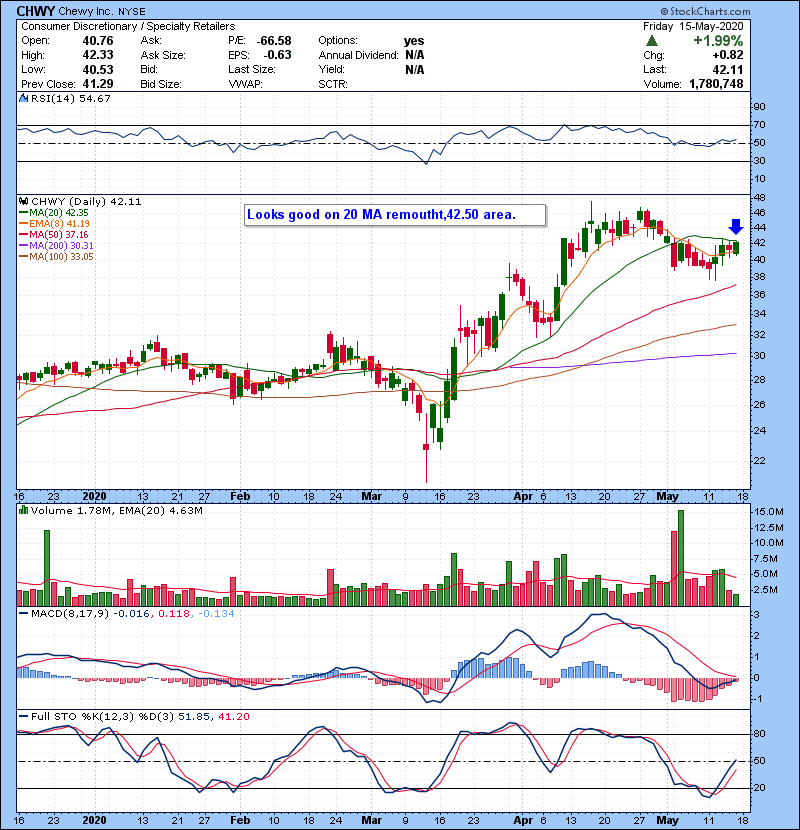Click the "Ask Size:" label
The width and height of the screenshot is (800, 830).
[163, 55]
